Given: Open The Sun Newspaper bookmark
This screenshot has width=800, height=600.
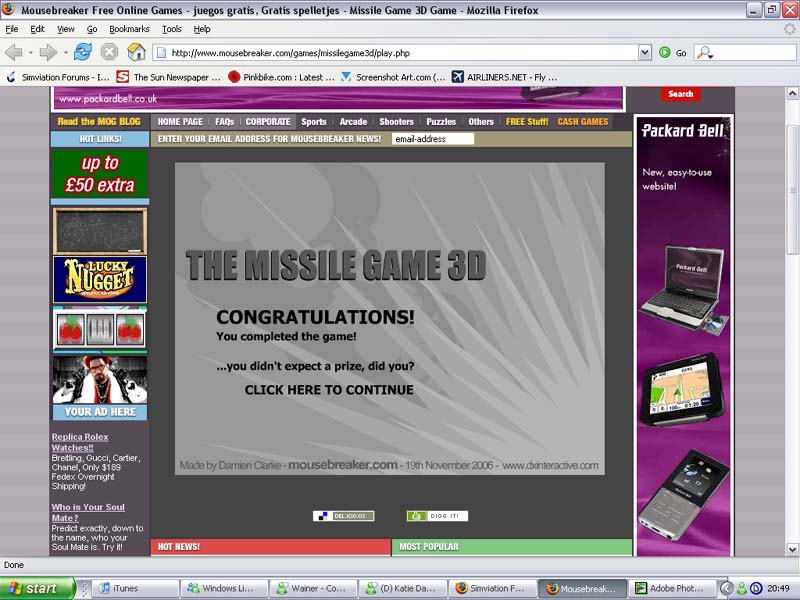Looking at the screenshot, I should point(168,78).
